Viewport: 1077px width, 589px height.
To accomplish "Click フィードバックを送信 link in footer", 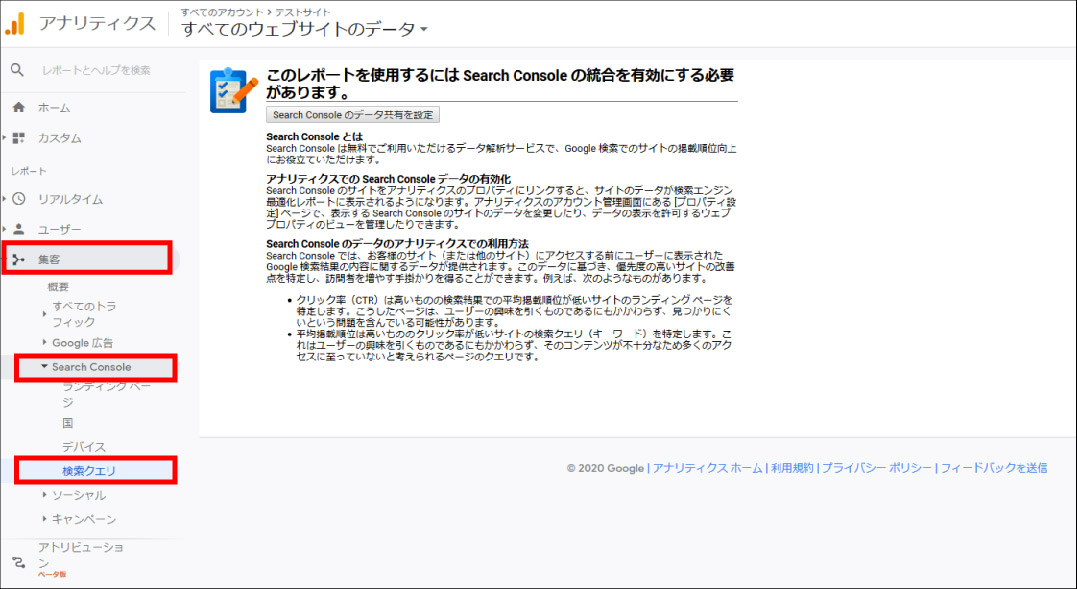I will coord(994,468).
